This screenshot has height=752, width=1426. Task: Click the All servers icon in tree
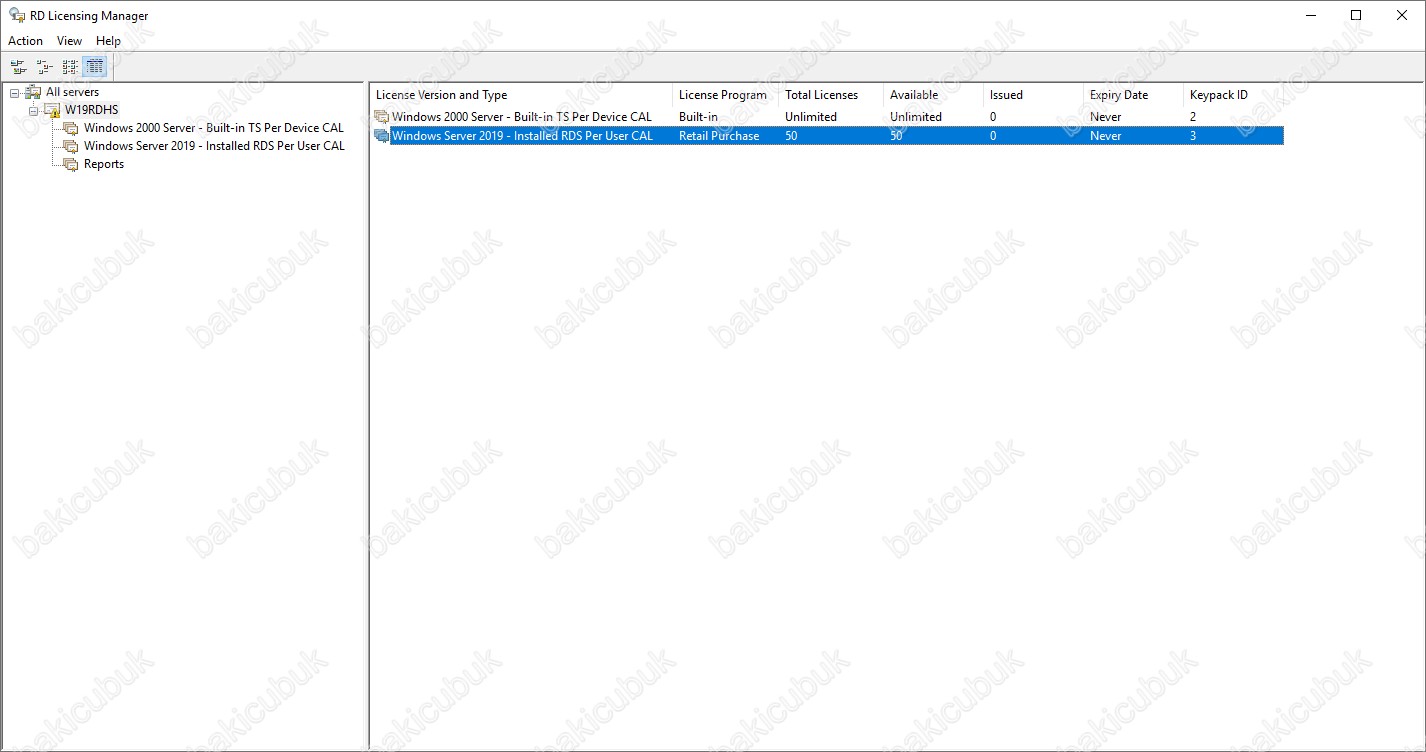coord(33,92)
